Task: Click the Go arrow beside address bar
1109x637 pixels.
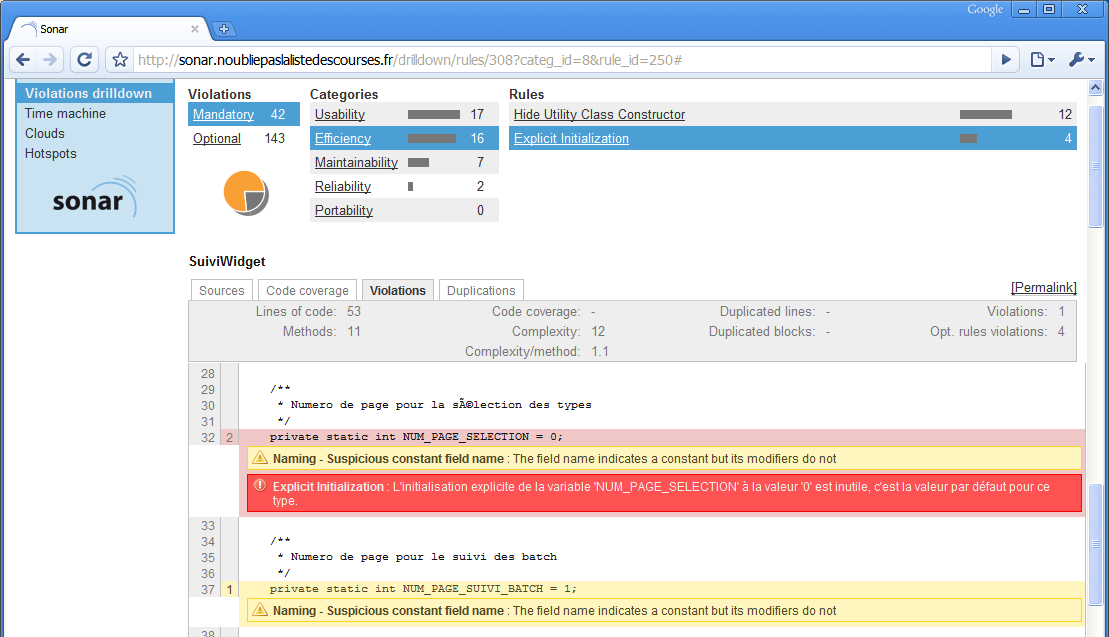Action: tap(1006, 60)
